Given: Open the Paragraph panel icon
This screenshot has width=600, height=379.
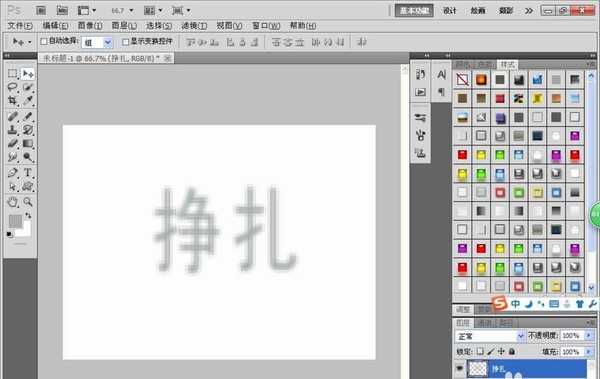Looking at the screenshot, I should coord(441,92).
